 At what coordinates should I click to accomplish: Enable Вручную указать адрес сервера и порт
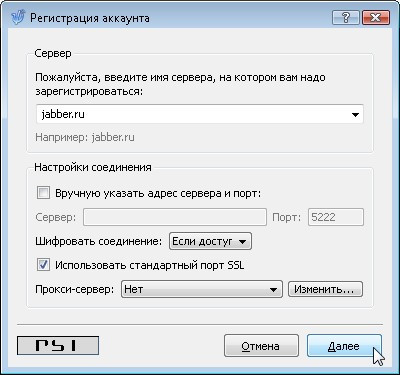coord(43,193)
